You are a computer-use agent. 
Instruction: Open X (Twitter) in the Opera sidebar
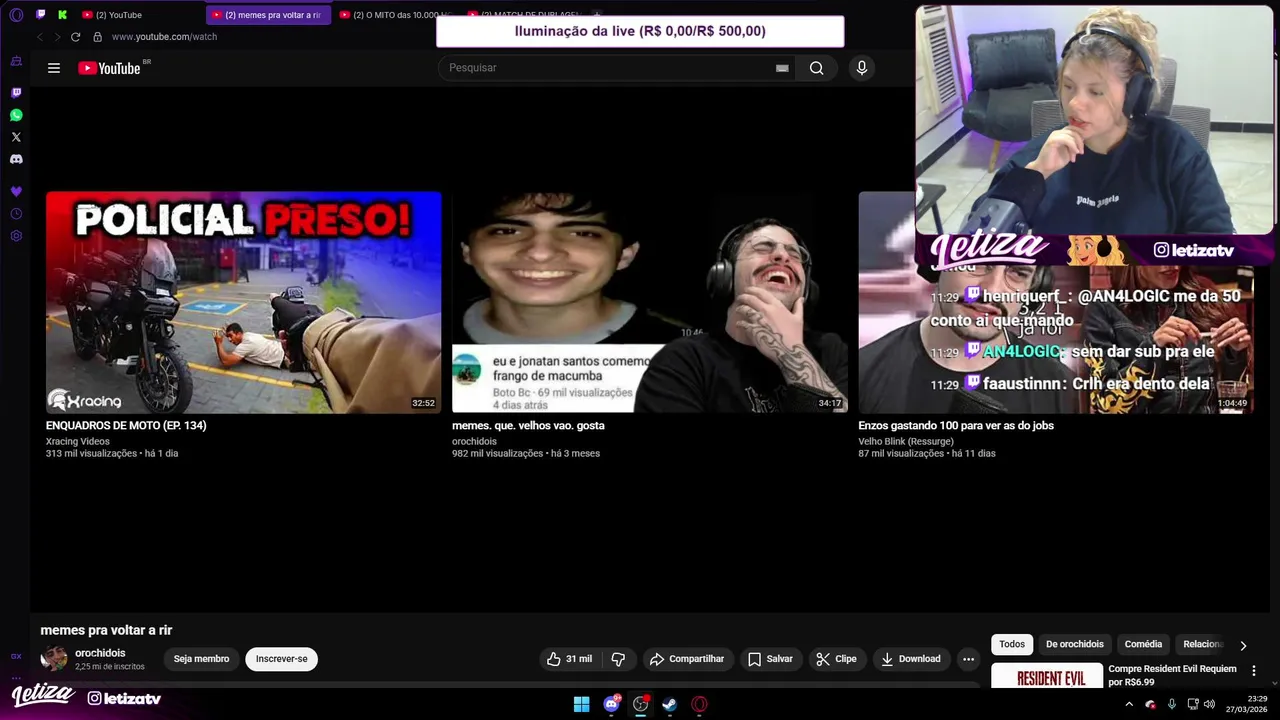tap(16, 137)
